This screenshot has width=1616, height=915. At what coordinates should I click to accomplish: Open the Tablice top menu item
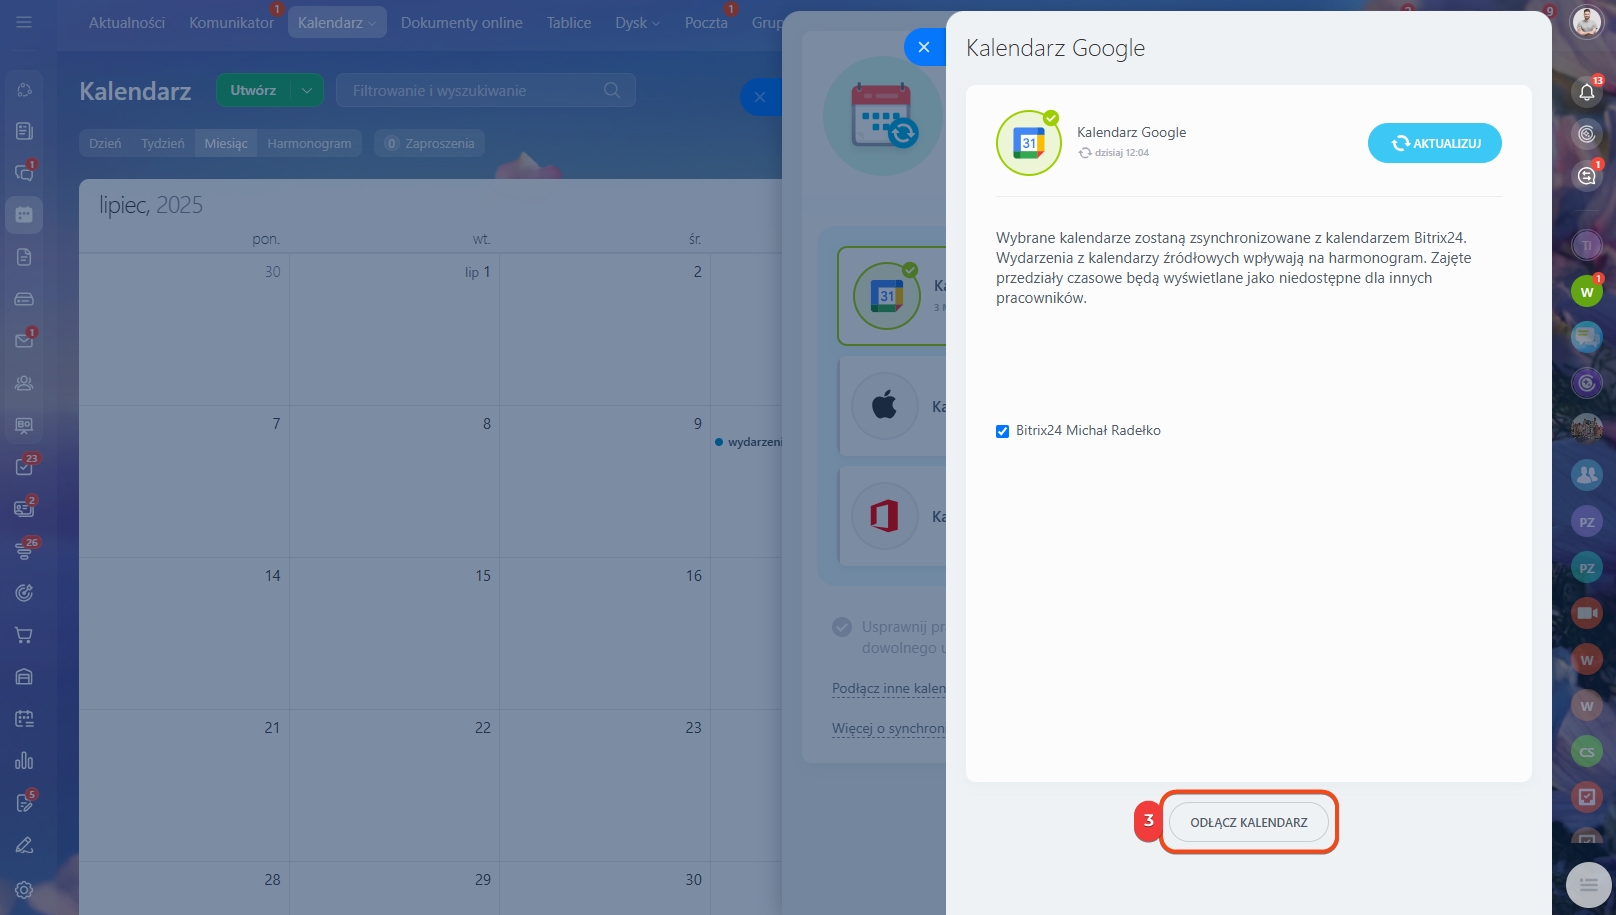569,22
